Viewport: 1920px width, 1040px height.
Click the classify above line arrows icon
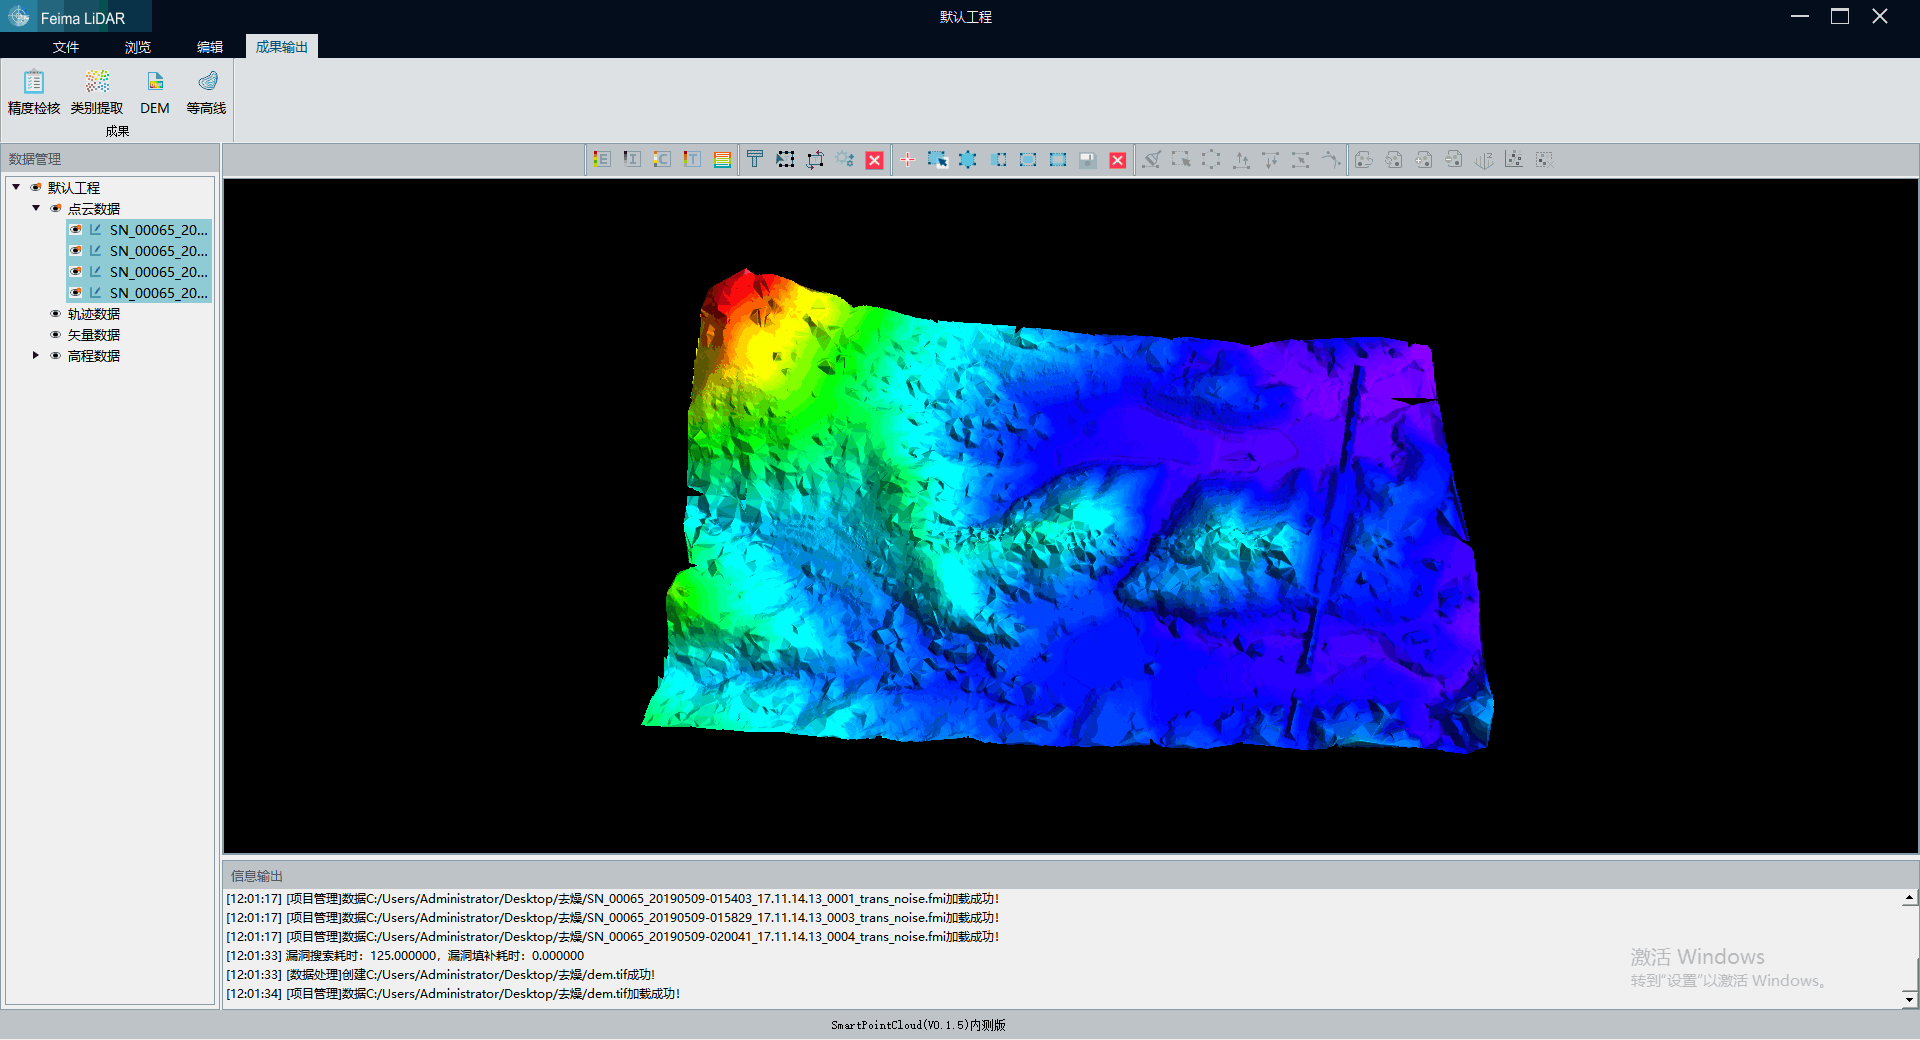click(1241, 159)
